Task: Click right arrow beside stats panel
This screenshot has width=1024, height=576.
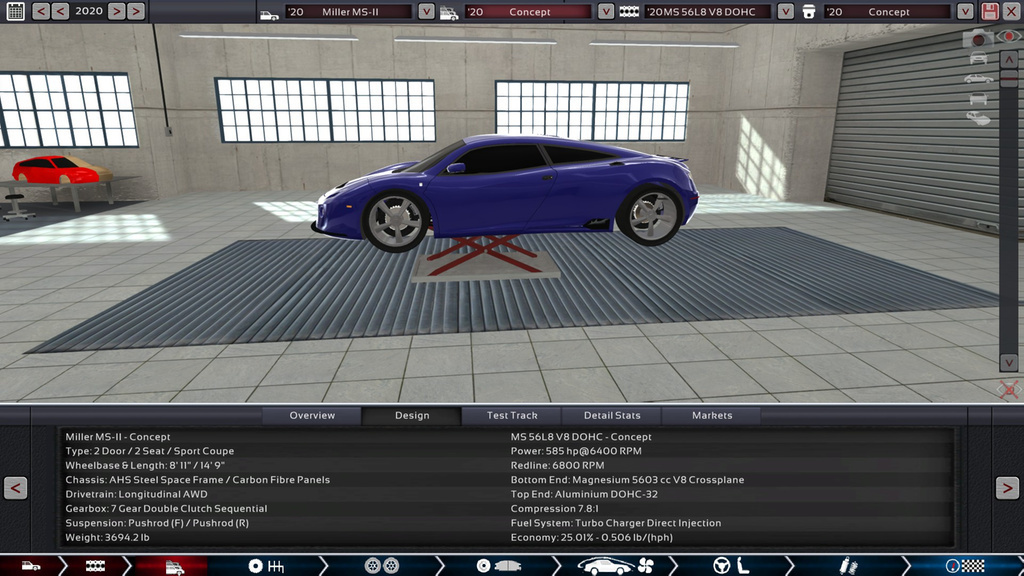Action: coord(1007,487)
